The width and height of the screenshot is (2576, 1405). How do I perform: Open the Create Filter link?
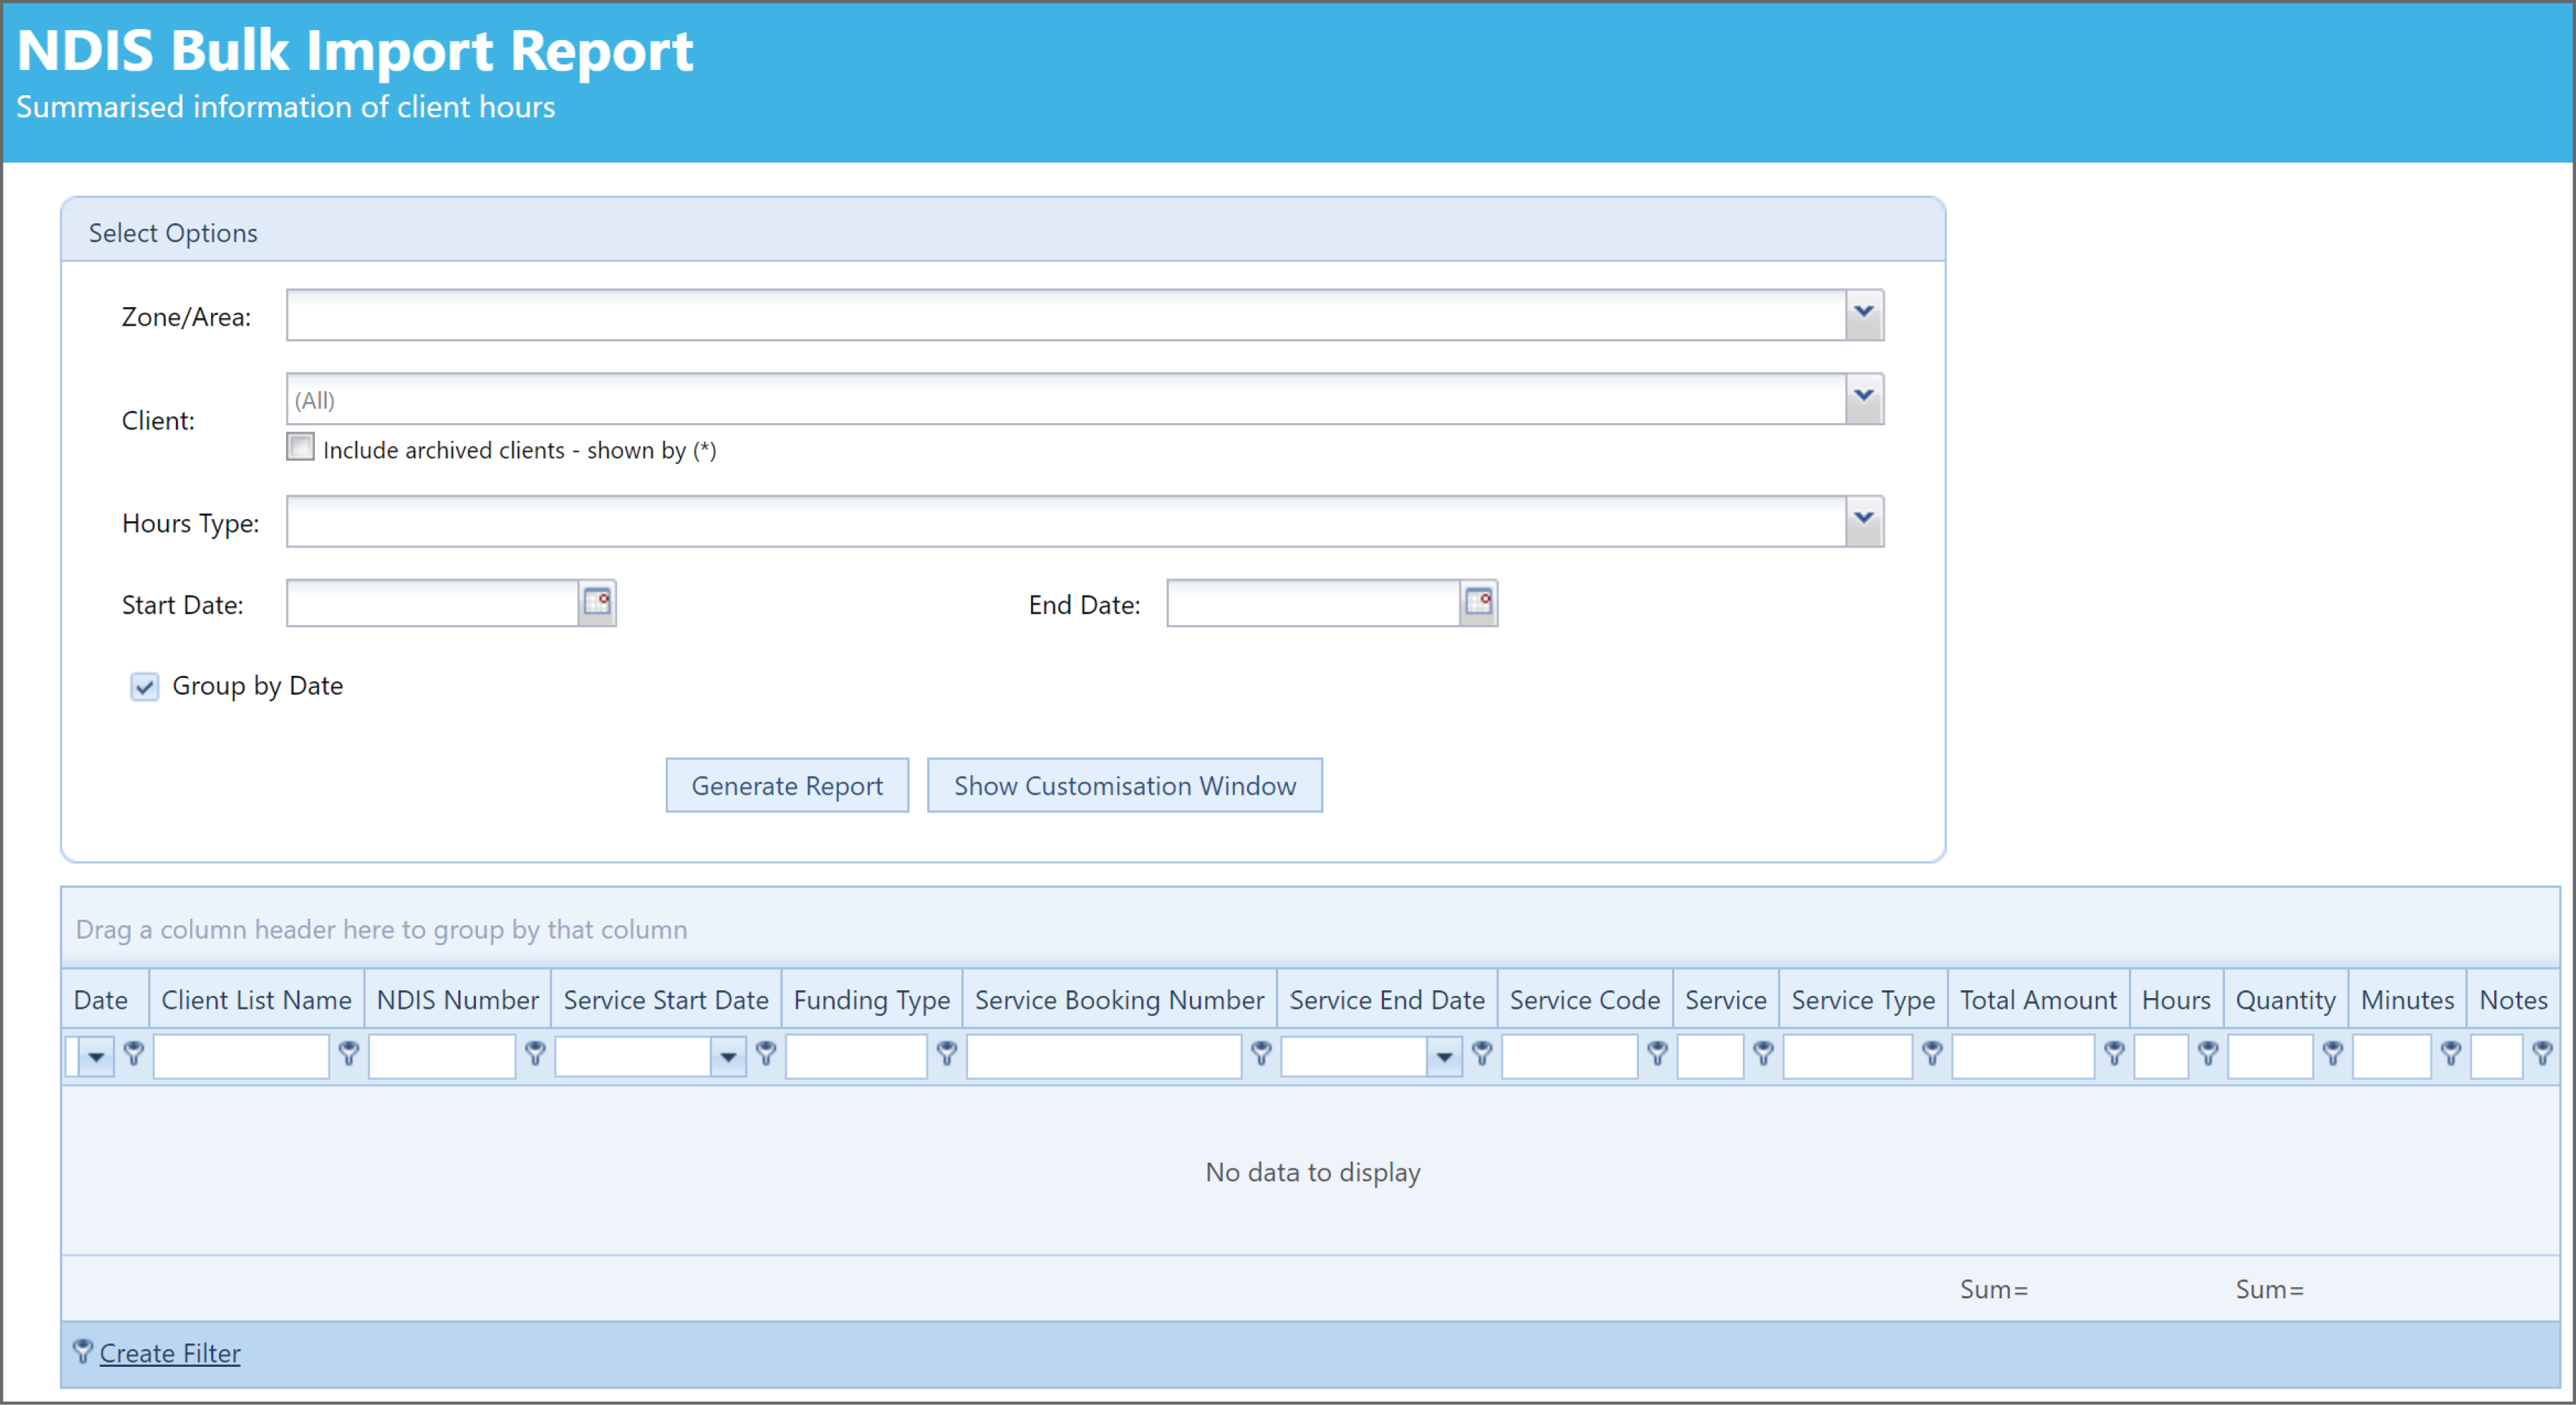click(170, 1353)
